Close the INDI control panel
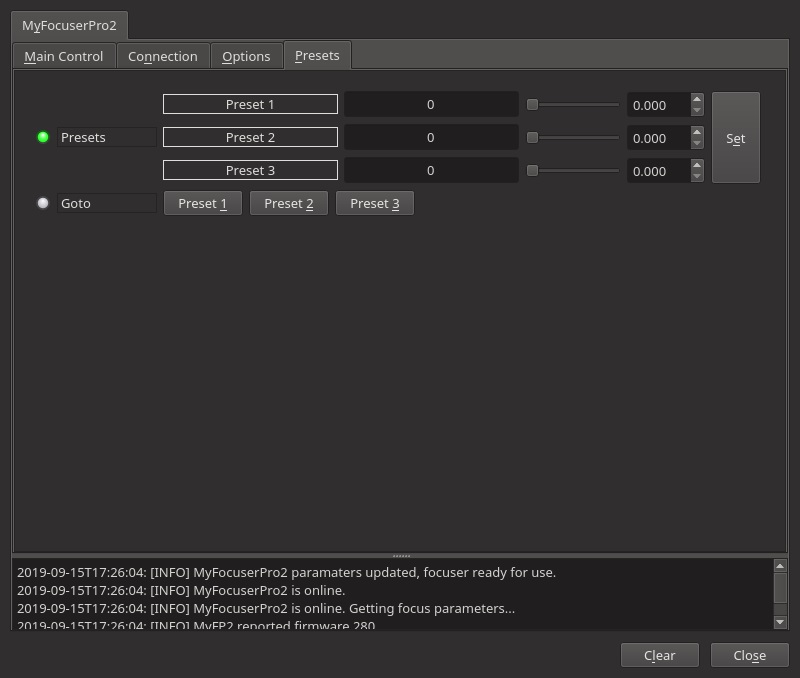Viewport: 800px width, 678px height. click(x=749, y=655)
